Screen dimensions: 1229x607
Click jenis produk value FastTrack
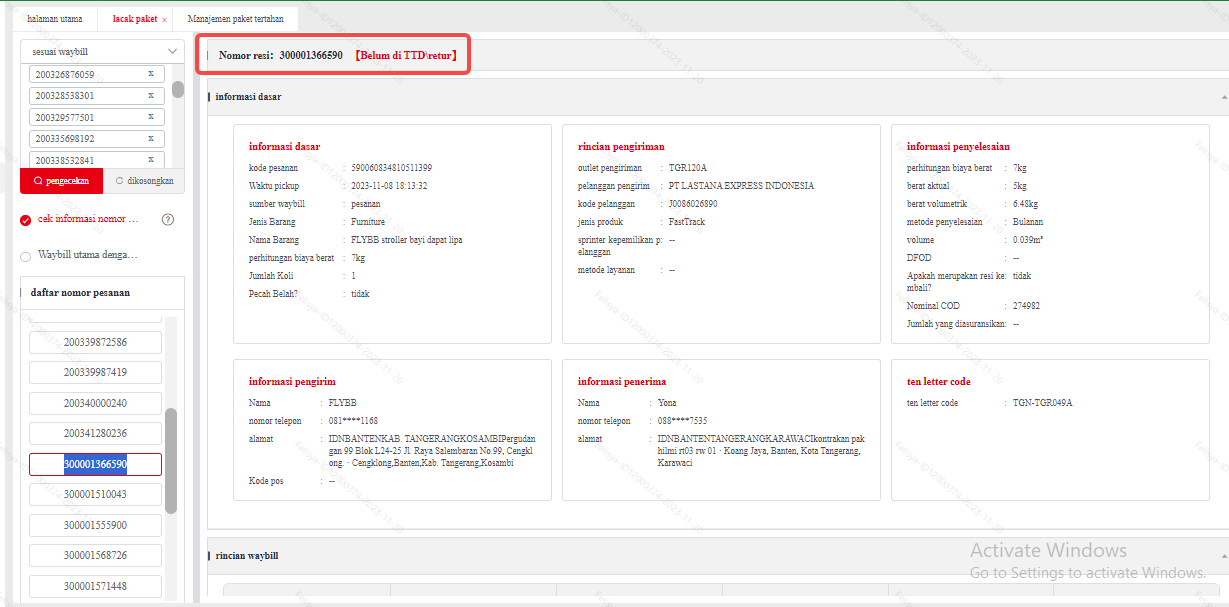(x=687, y=222)
